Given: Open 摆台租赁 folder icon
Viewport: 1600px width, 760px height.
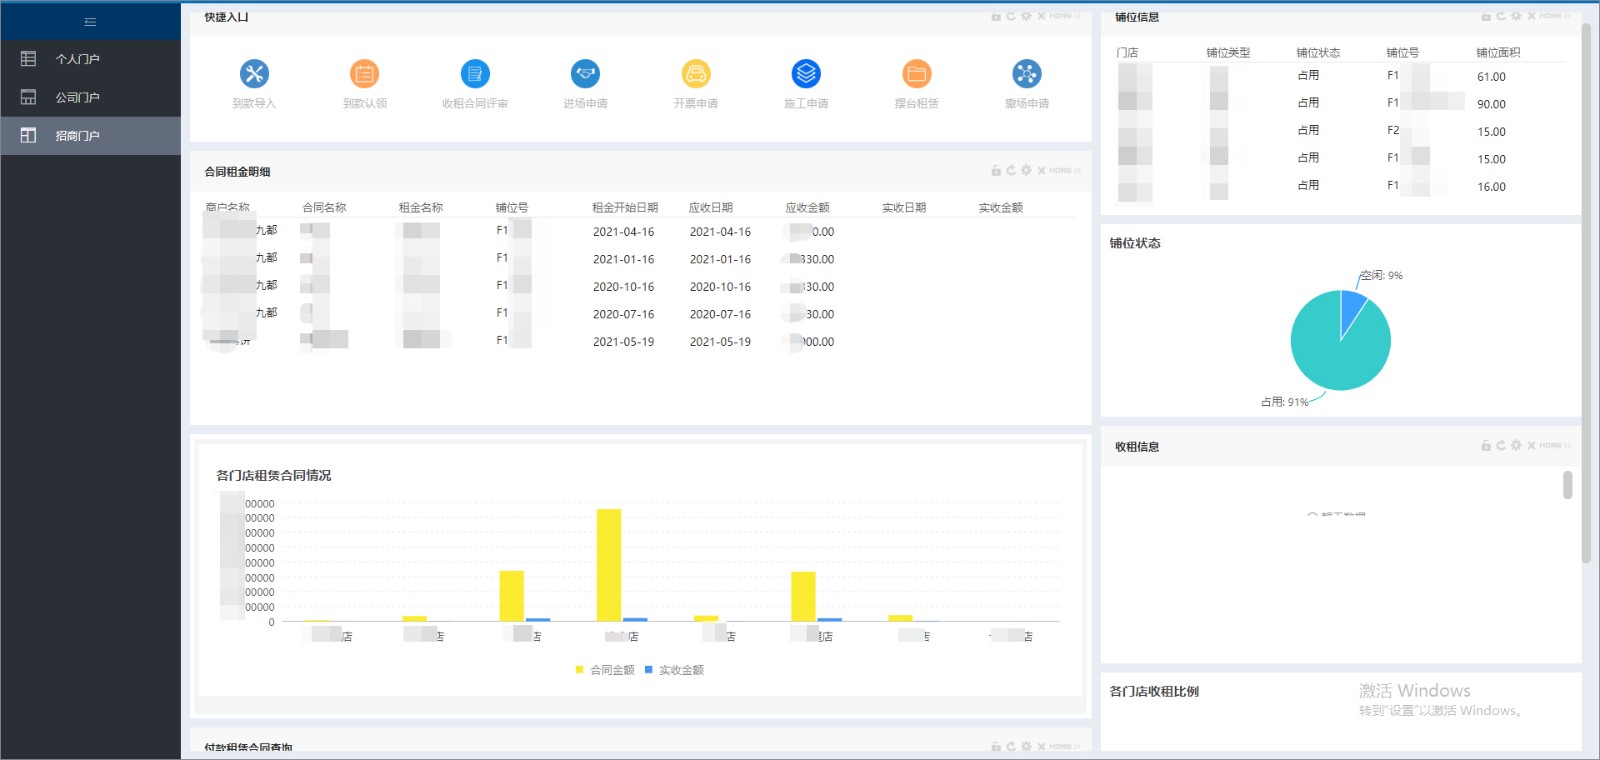Looking at the screenshot, I should click(x=917, y=74).
